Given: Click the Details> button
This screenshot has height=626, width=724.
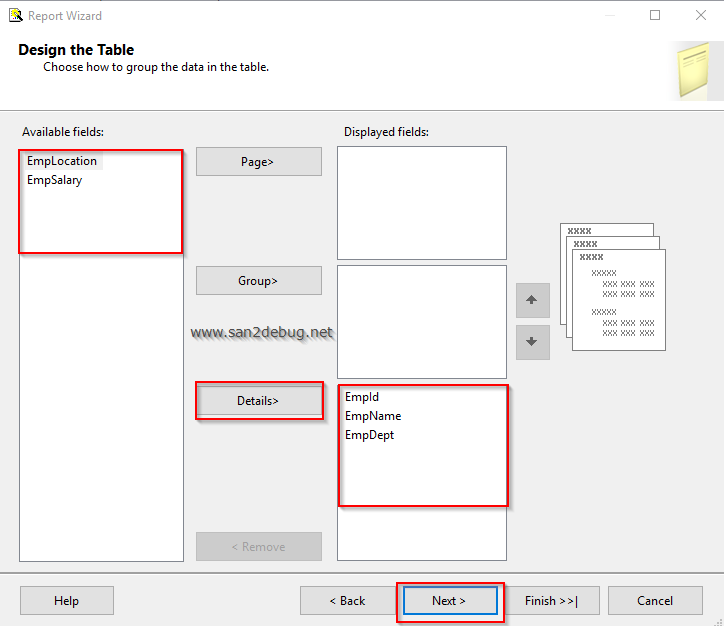Looking at the screenshot, I should pos(259,401).
